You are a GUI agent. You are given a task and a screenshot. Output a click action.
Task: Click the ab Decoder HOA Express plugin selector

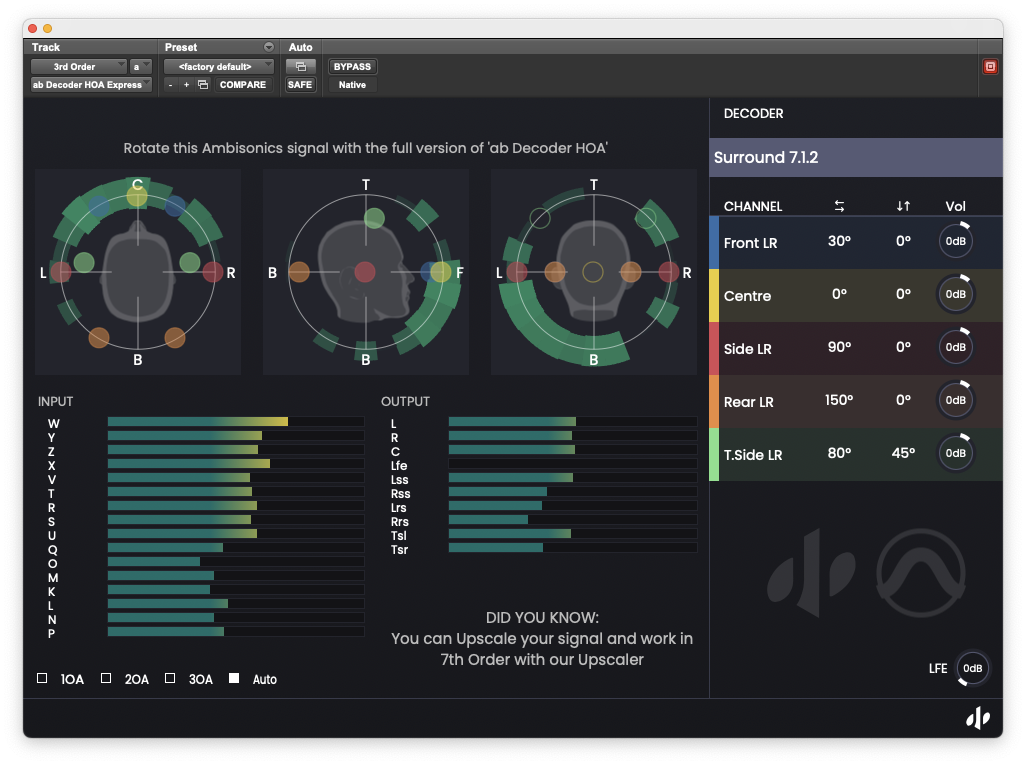tap(90, 84)
